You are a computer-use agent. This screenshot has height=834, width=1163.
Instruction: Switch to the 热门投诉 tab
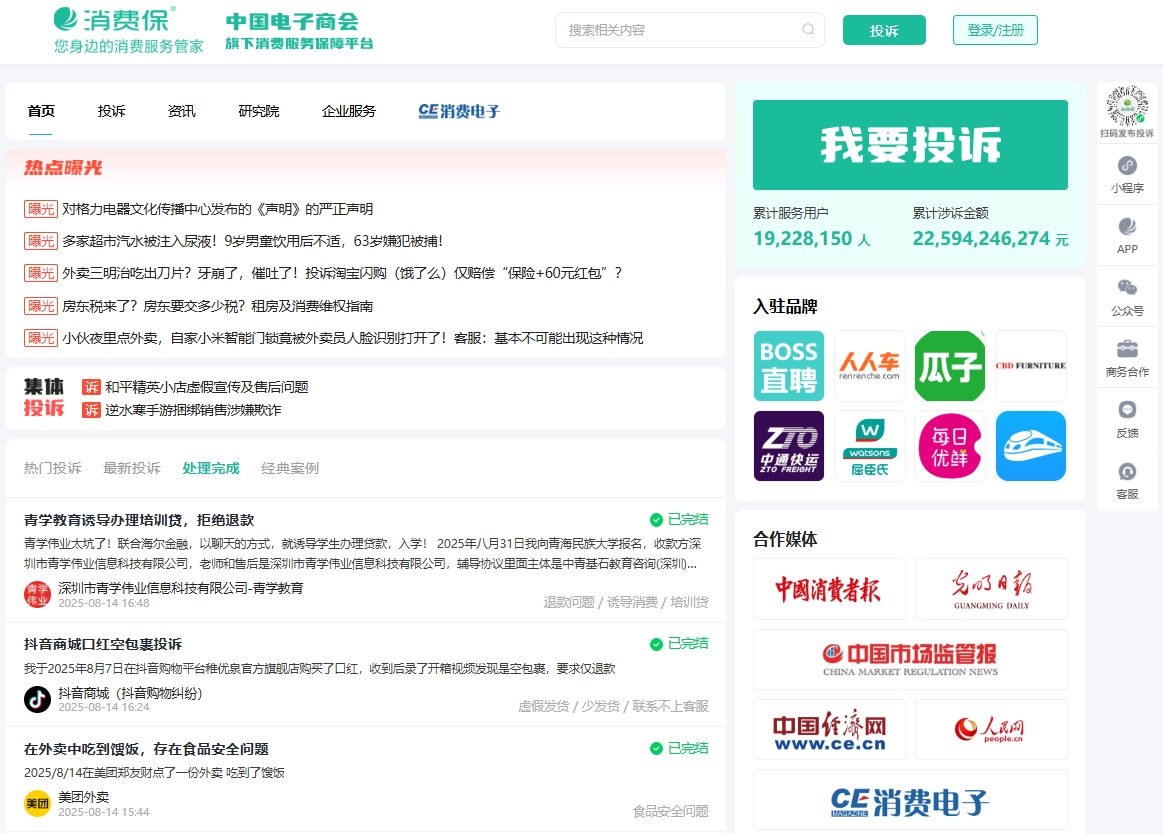point(53,468)
